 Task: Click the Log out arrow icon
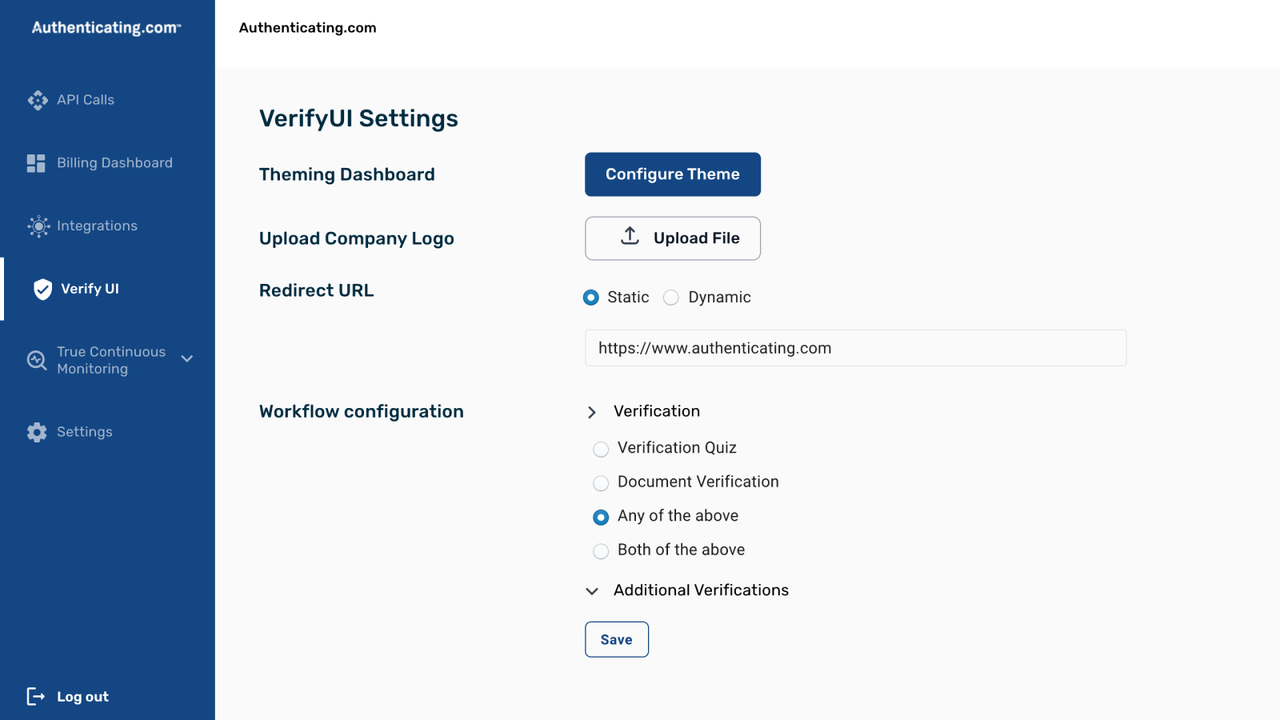36,696
